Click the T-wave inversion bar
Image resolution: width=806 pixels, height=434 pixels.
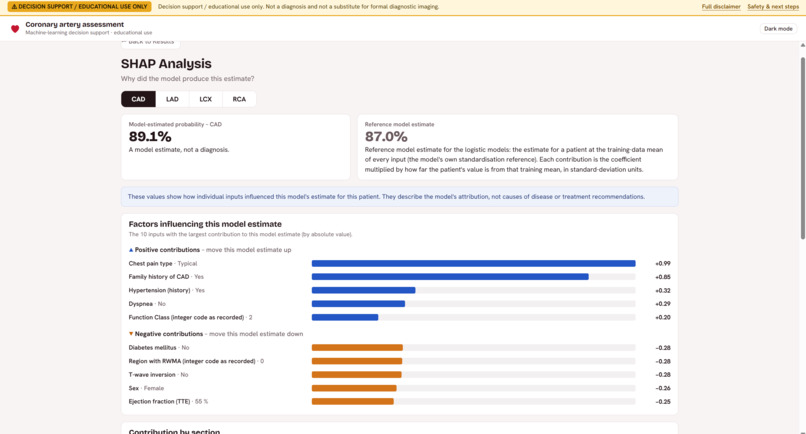tap(357, 375)
